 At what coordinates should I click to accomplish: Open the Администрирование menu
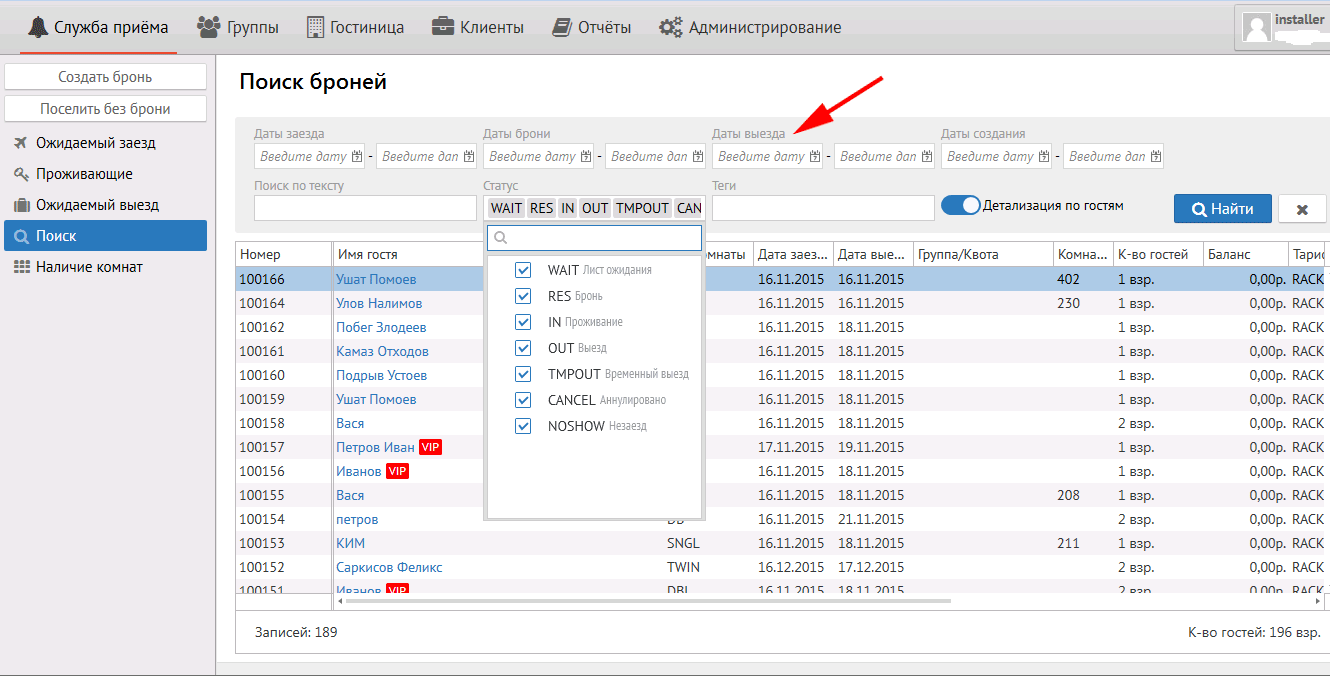(x=750, y=27)
